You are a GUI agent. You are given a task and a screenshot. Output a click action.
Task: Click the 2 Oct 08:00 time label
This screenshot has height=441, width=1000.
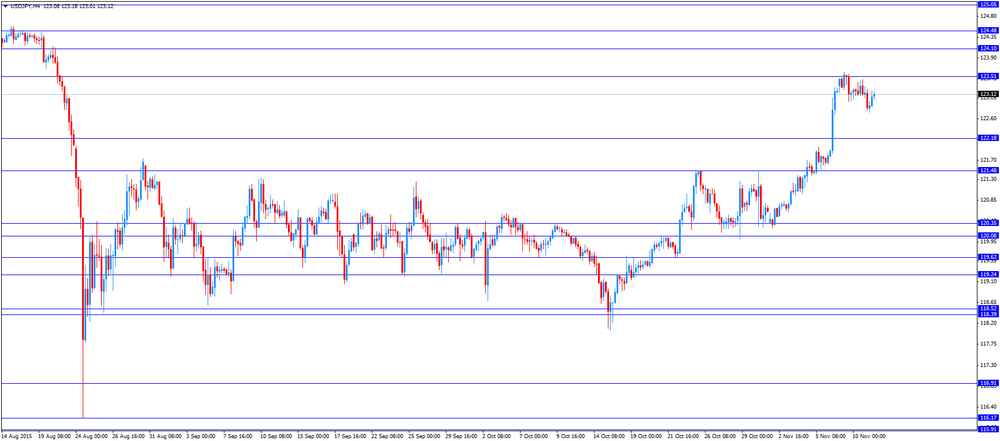coord(497,437)
